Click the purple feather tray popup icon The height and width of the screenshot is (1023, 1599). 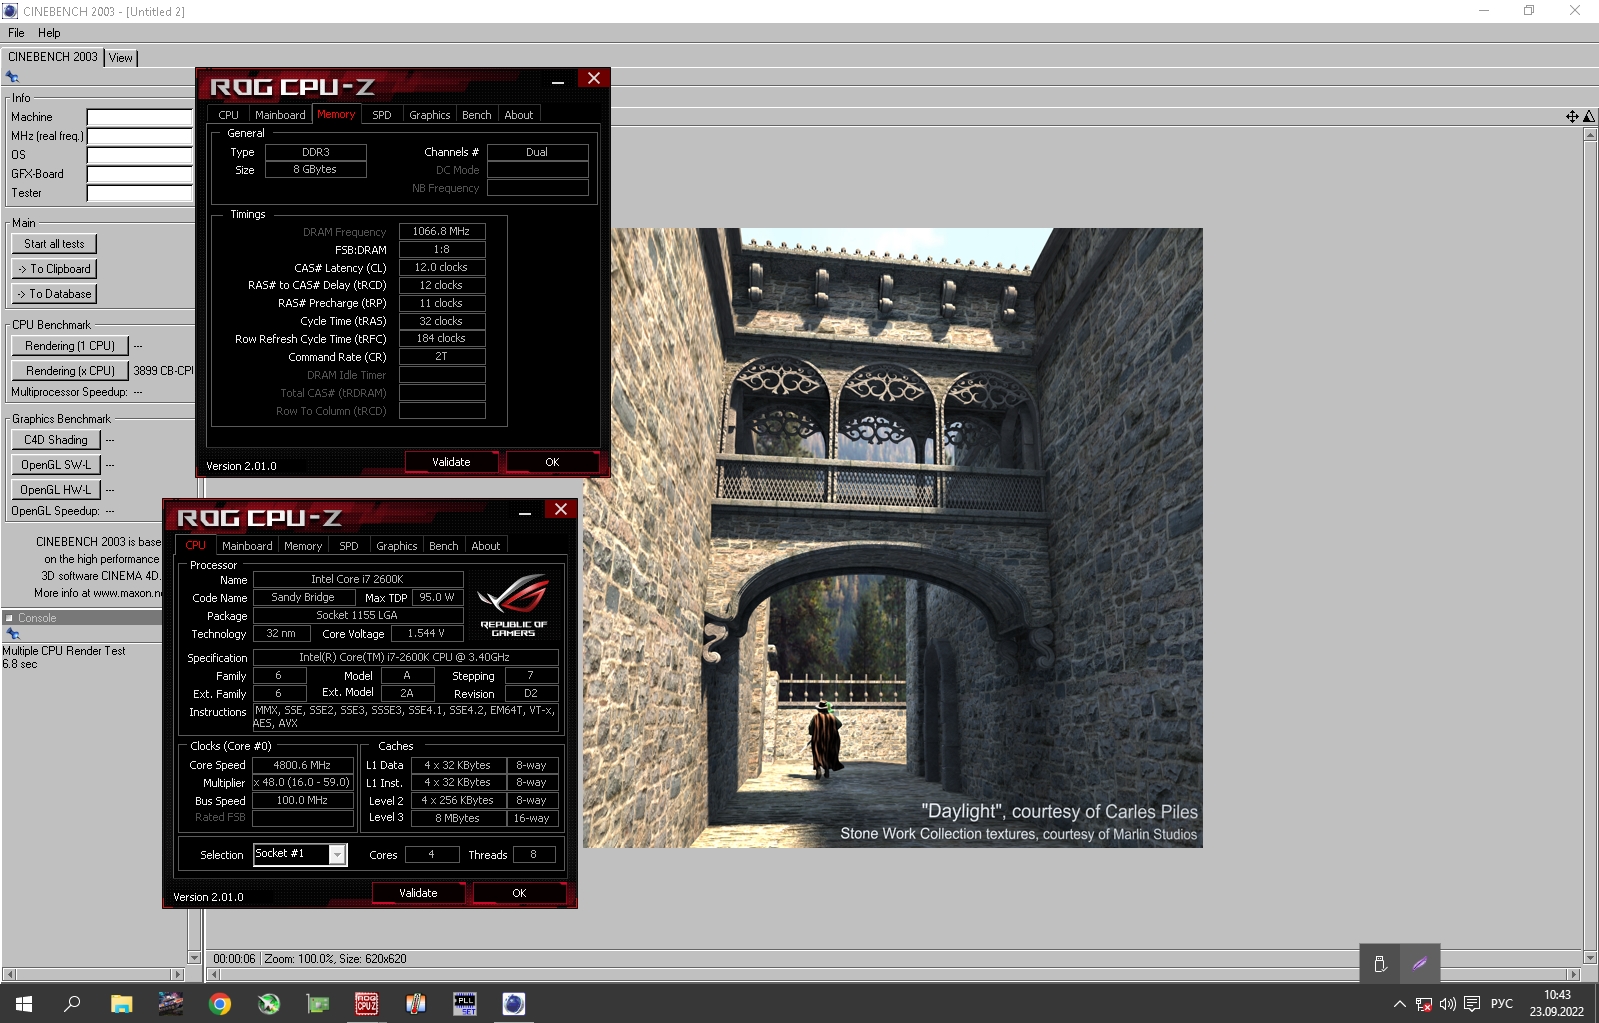tap(1420, 964)
